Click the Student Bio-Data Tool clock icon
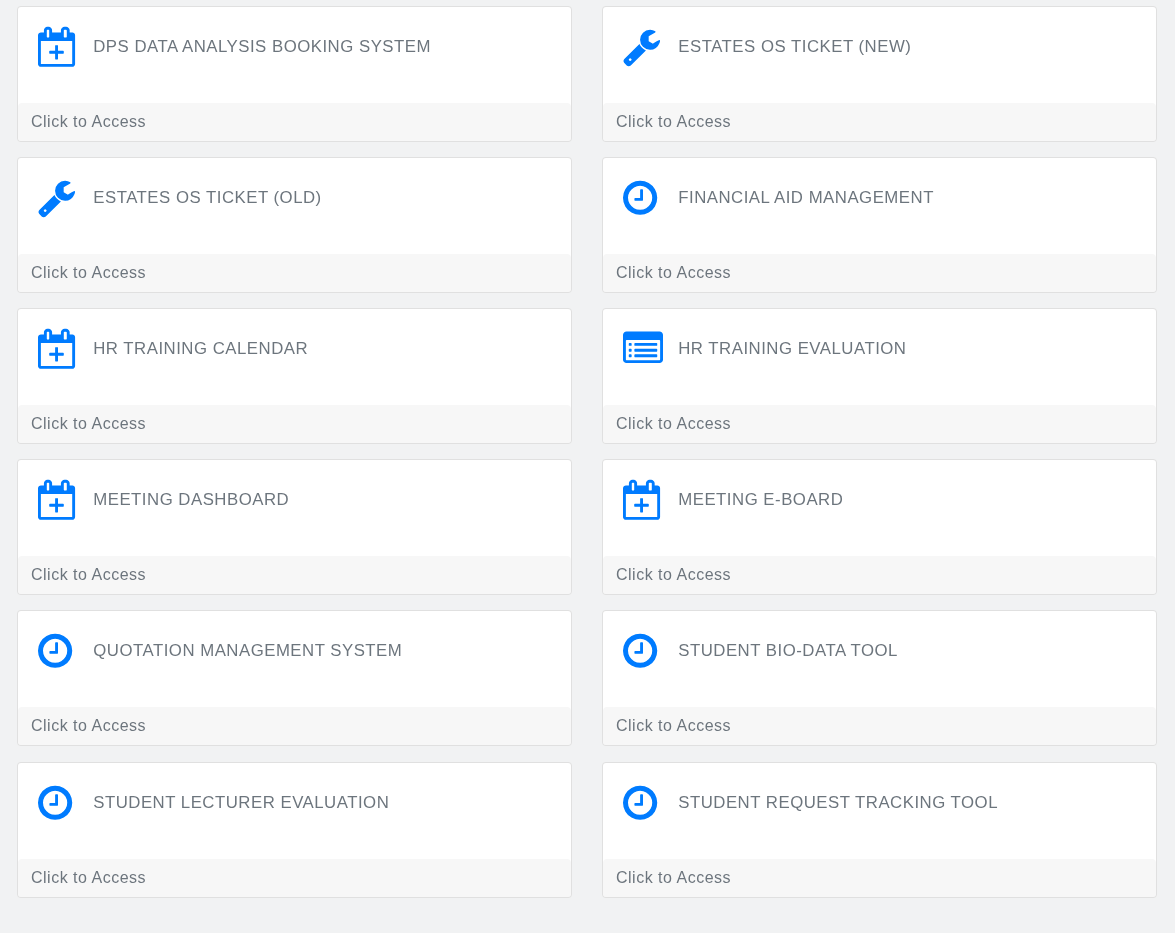Screen dimensions: 1175x933 pos(640,650)
